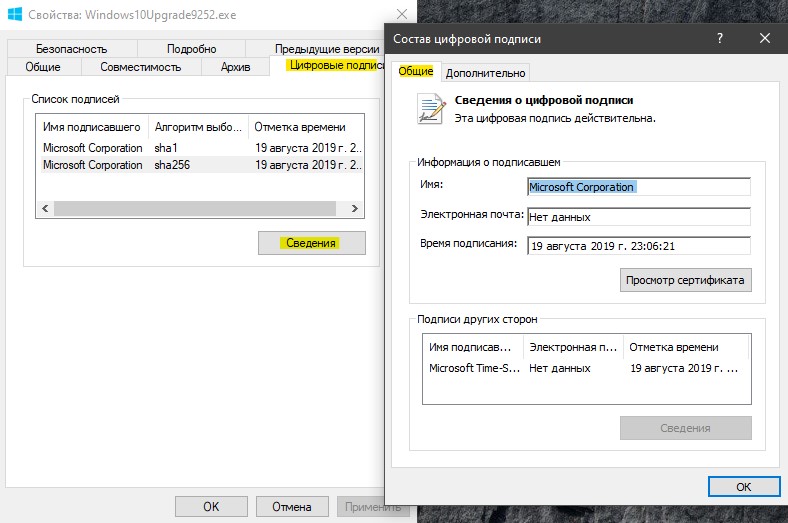
Task: Close the Состав цифровой подписи dialog
Action: (765, 38)
